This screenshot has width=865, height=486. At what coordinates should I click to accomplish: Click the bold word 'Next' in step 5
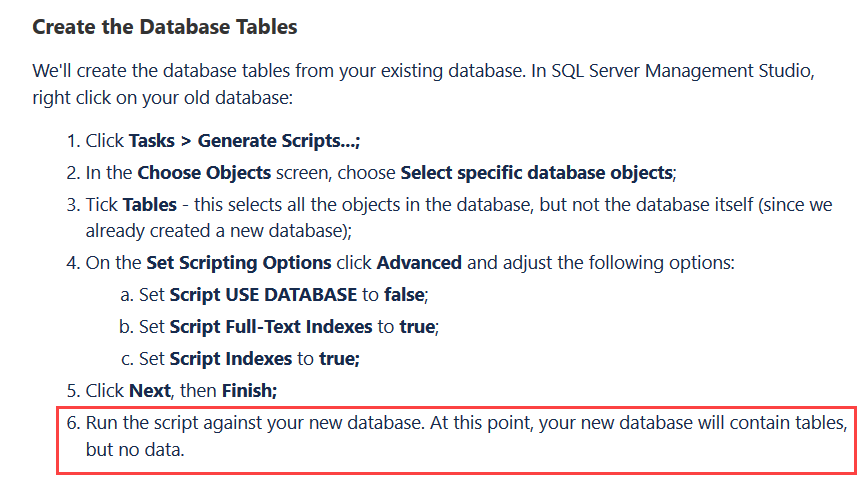coord(150,391)
